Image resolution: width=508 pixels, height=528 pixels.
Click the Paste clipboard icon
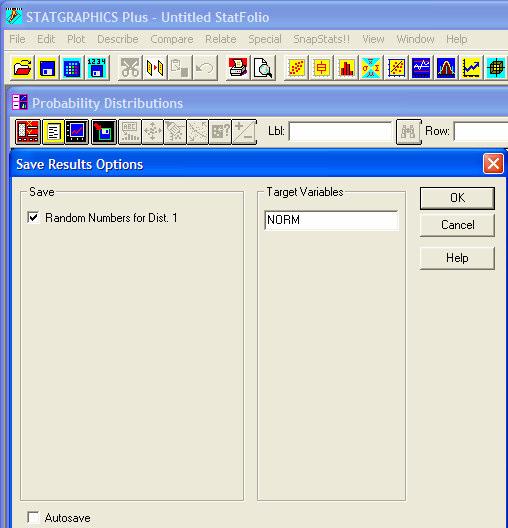tap(179, 68)
